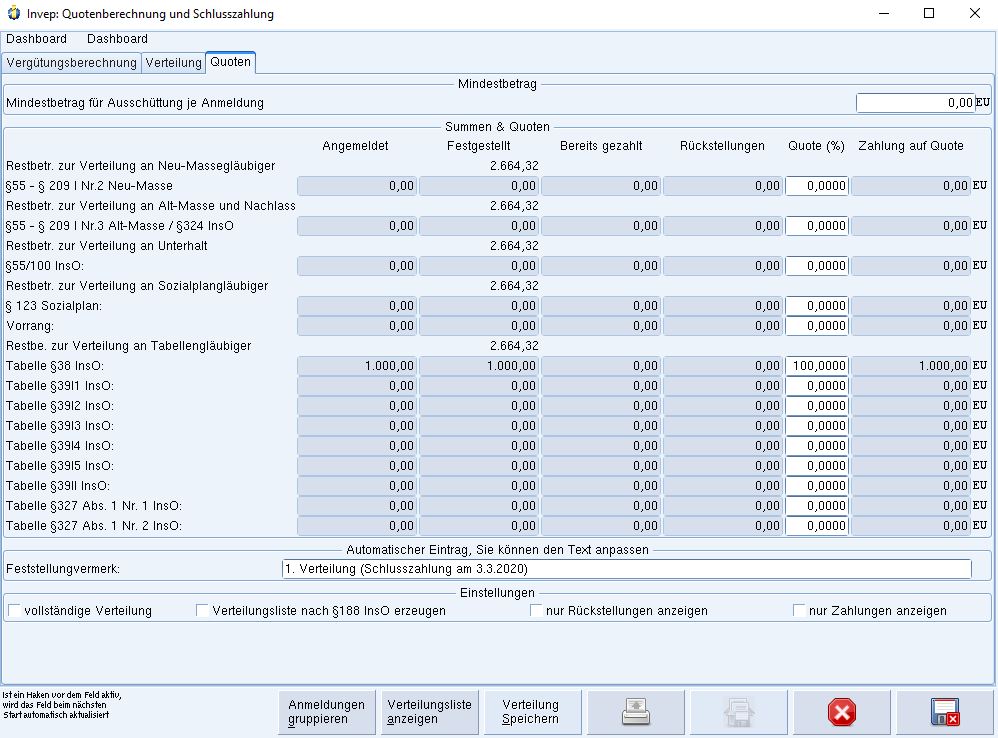Open the Verteilung tab
This screenshot has width=998, height=738.
[x=173, y=63]
